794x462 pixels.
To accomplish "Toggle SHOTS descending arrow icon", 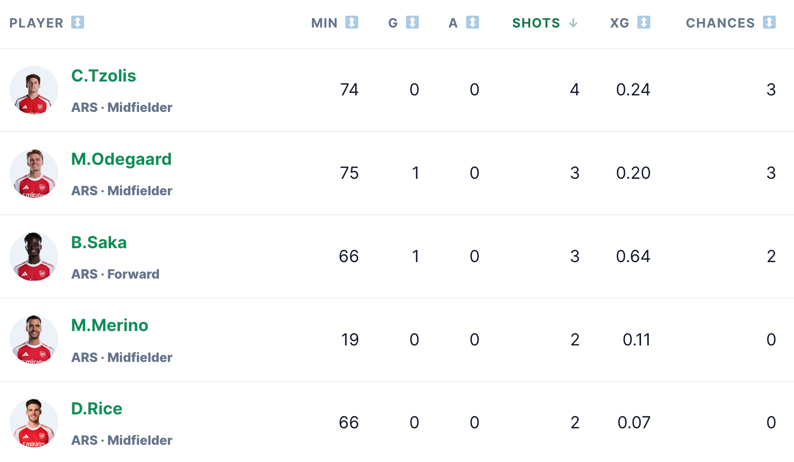I will (573, 23).
